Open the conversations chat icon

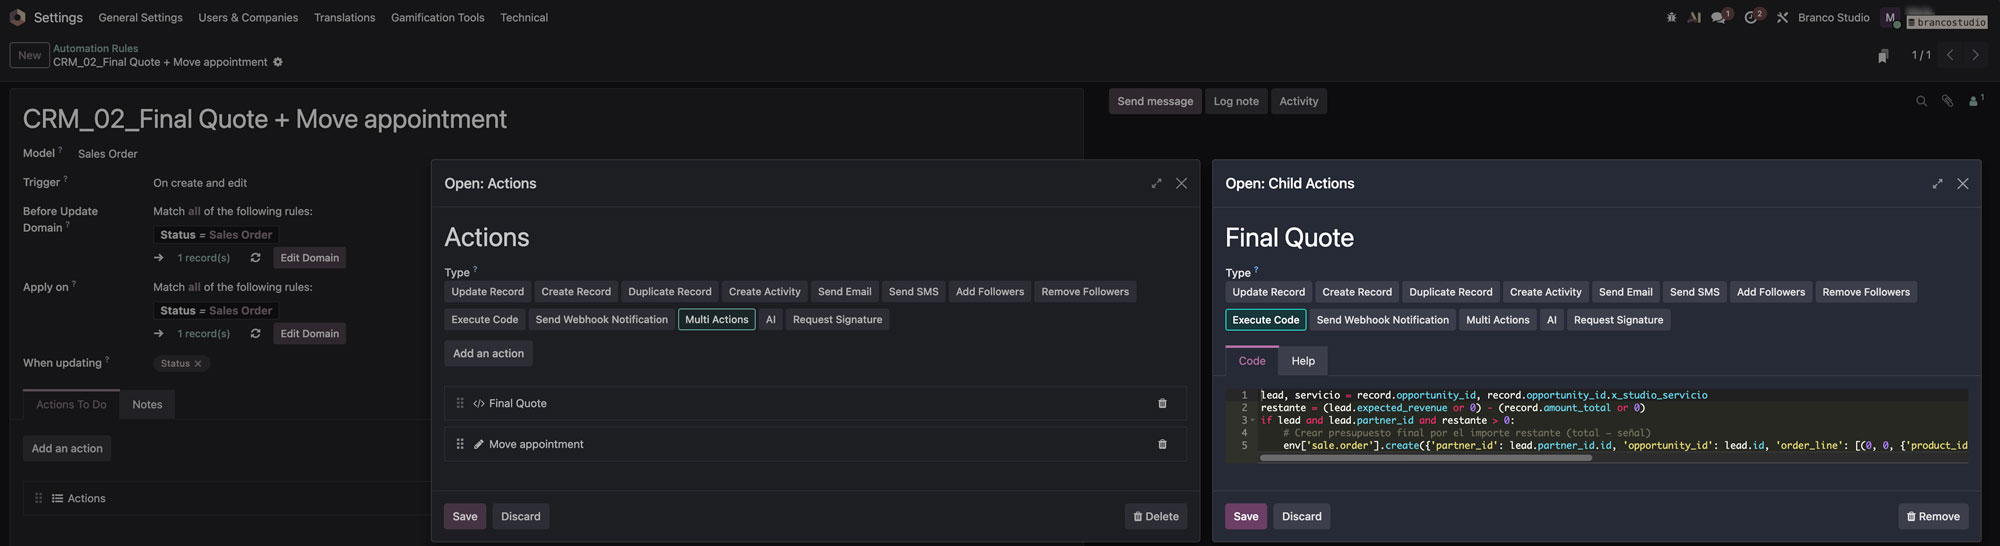click(1718, 18)
